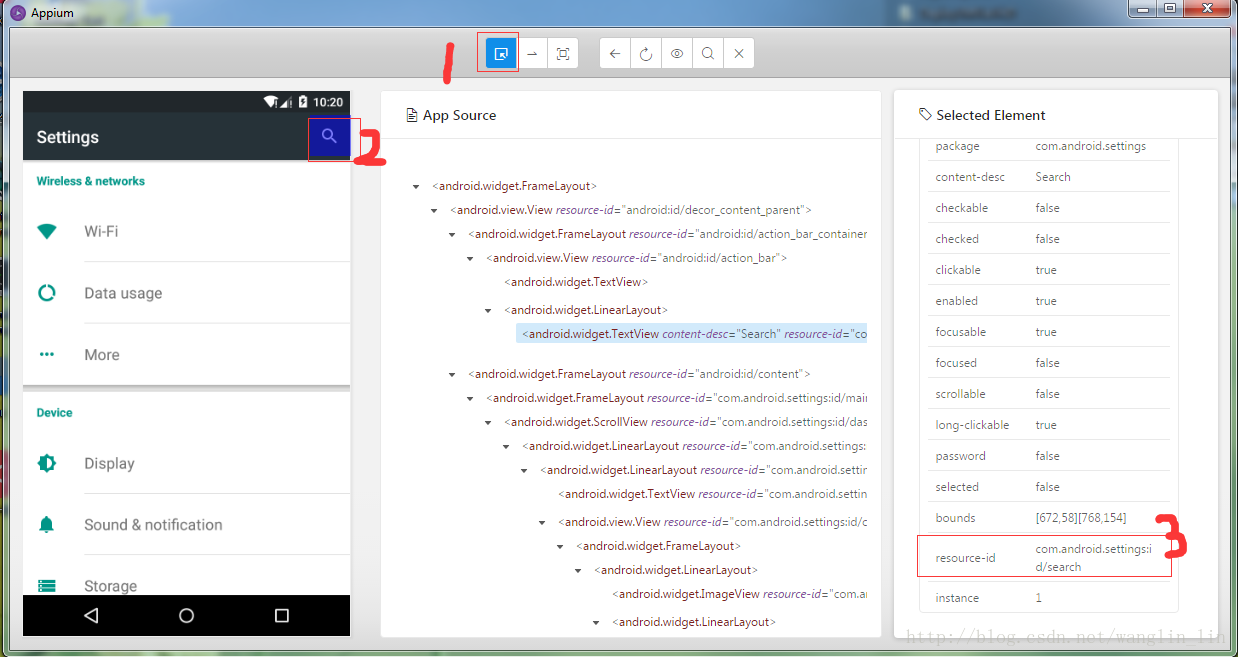Tap the Search magnifier in Settings

click(329, 136)
